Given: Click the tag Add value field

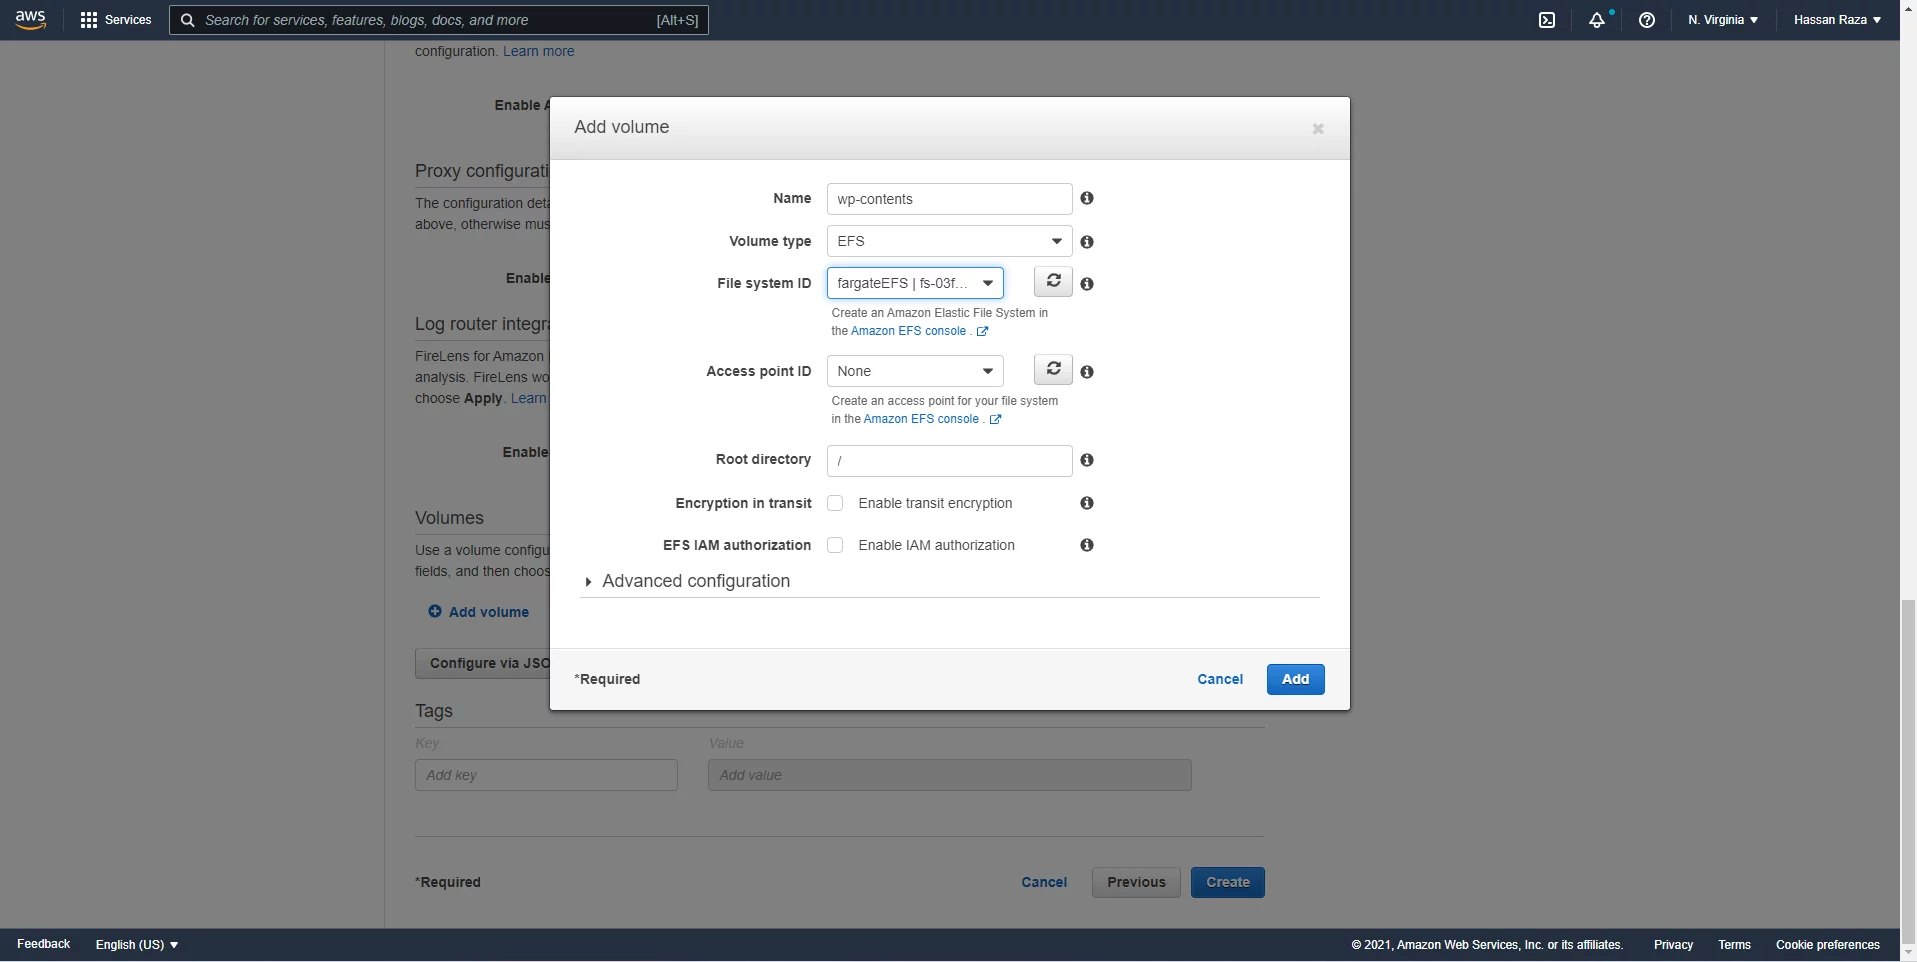Looking at the screenshot, I should pyautogui.click(x=949, y=775).
